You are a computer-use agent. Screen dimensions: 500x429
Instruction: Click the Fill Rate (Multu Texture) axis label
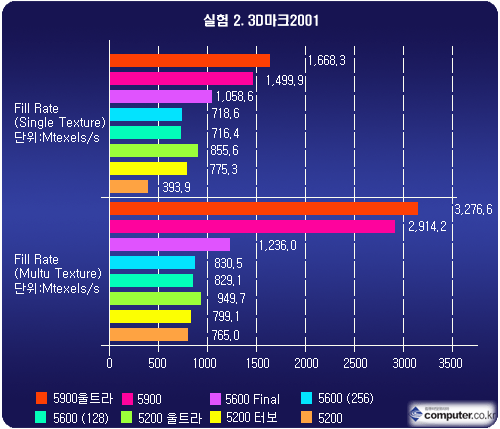click(x=57, y=274)
